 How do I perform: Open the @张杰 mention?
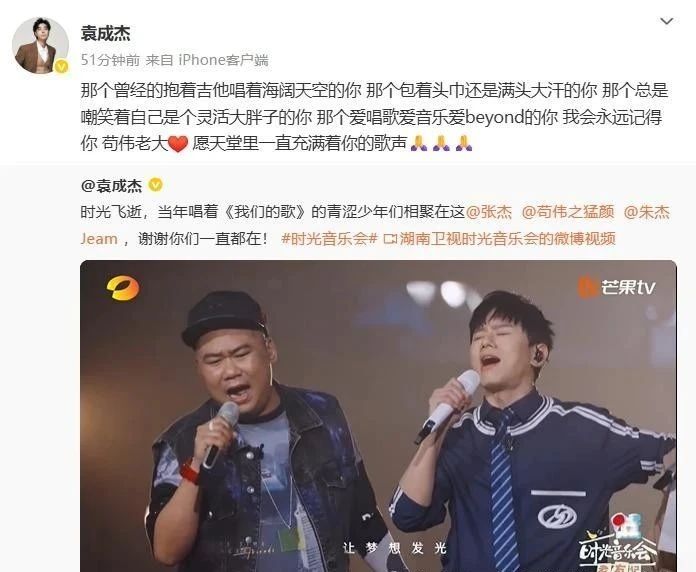488,212
